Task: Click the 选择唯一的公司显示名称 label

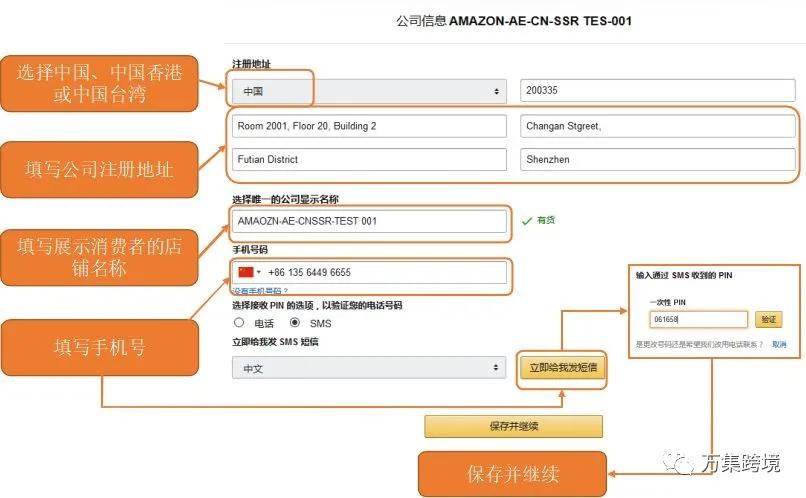Action: 285,199
